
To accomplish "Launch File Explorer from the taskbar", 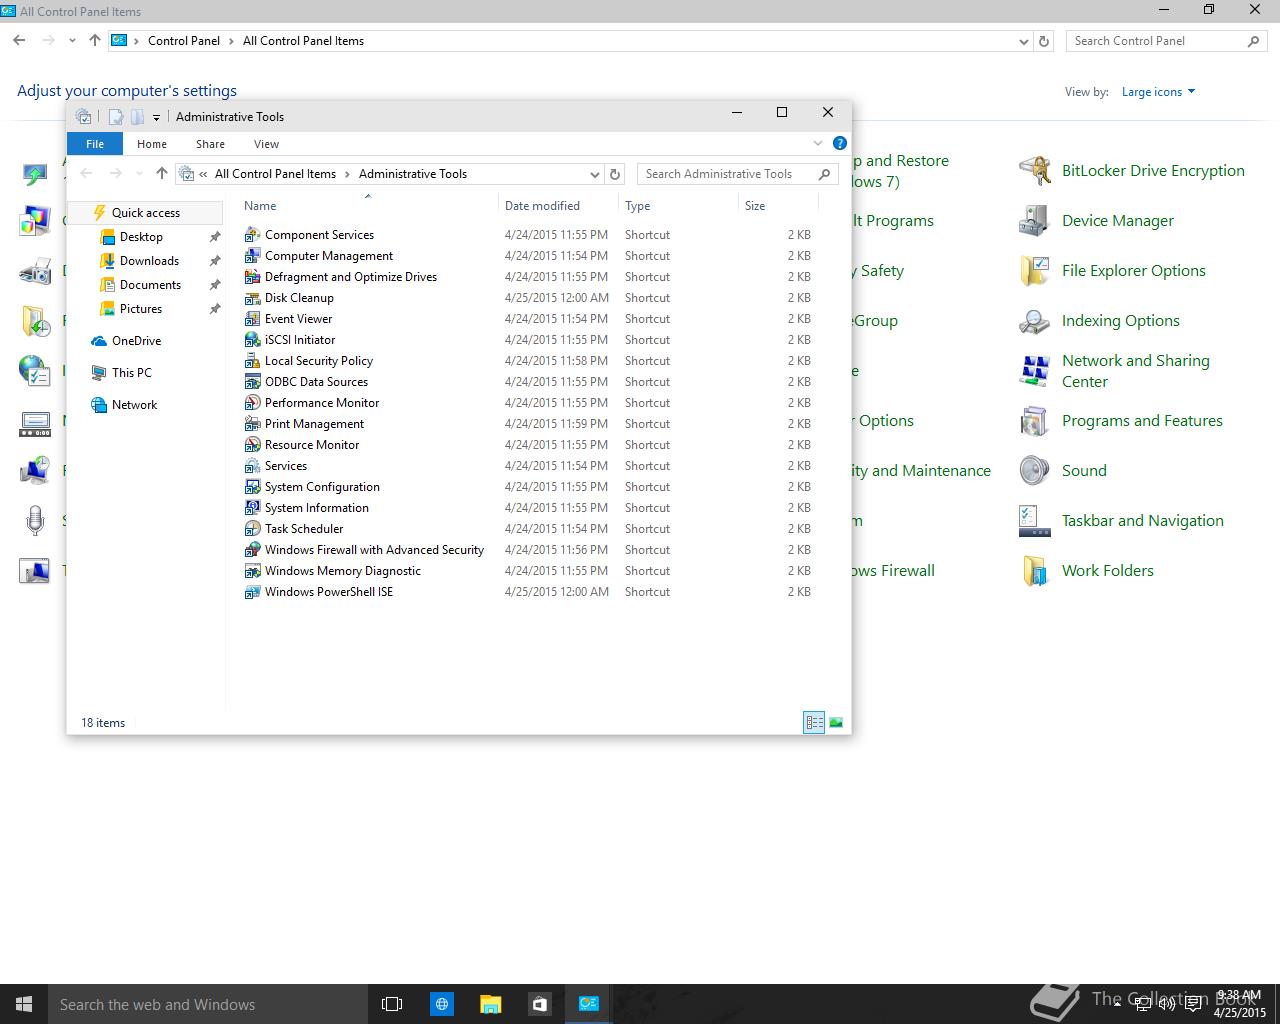I will [490, 1004].
